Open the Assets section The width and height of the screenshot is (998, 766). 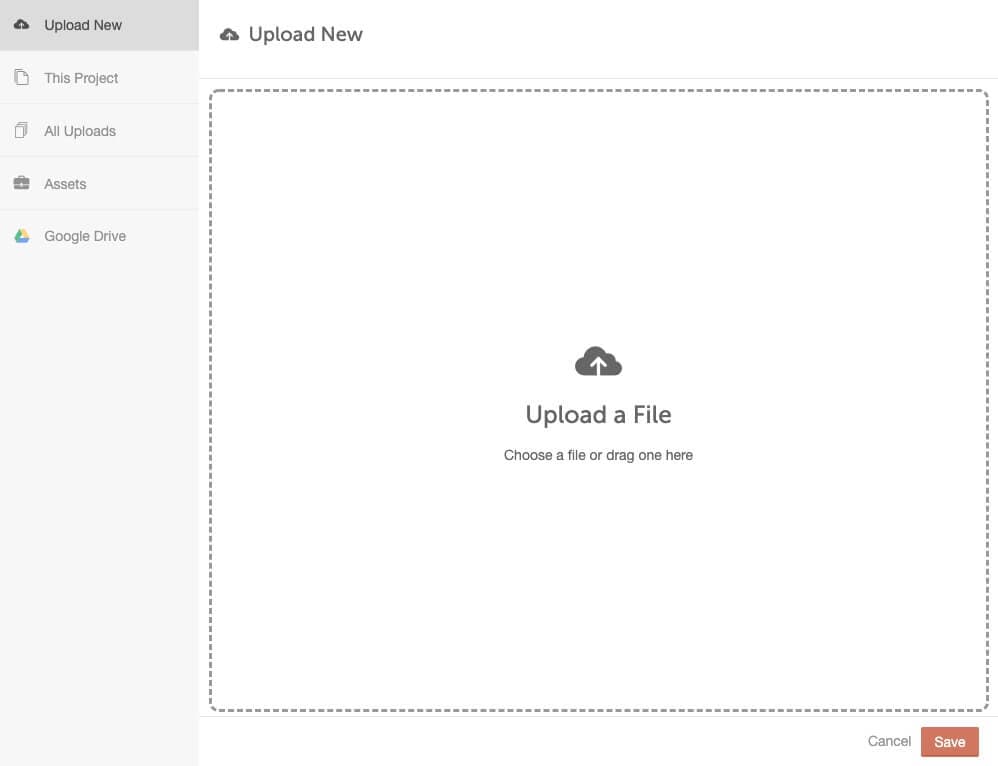(99, 183)
